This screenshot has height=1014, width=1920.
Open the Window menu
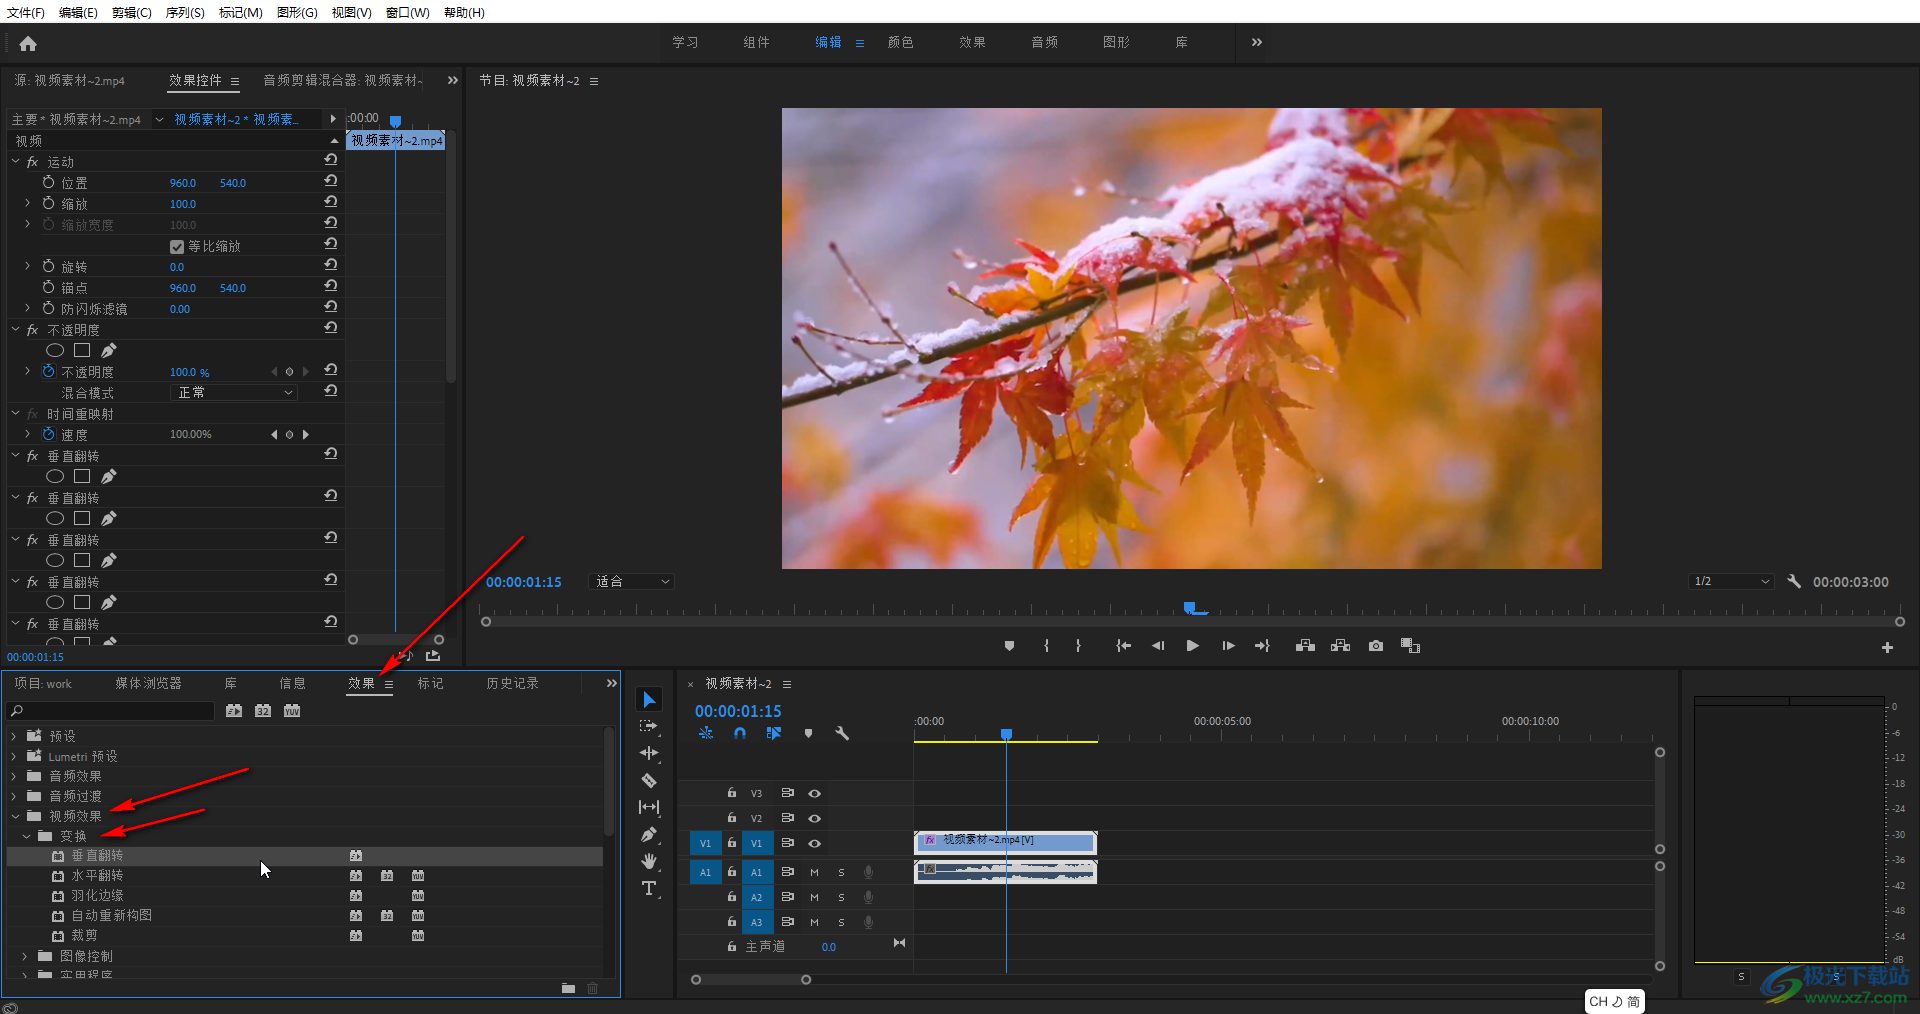[407, 12]
